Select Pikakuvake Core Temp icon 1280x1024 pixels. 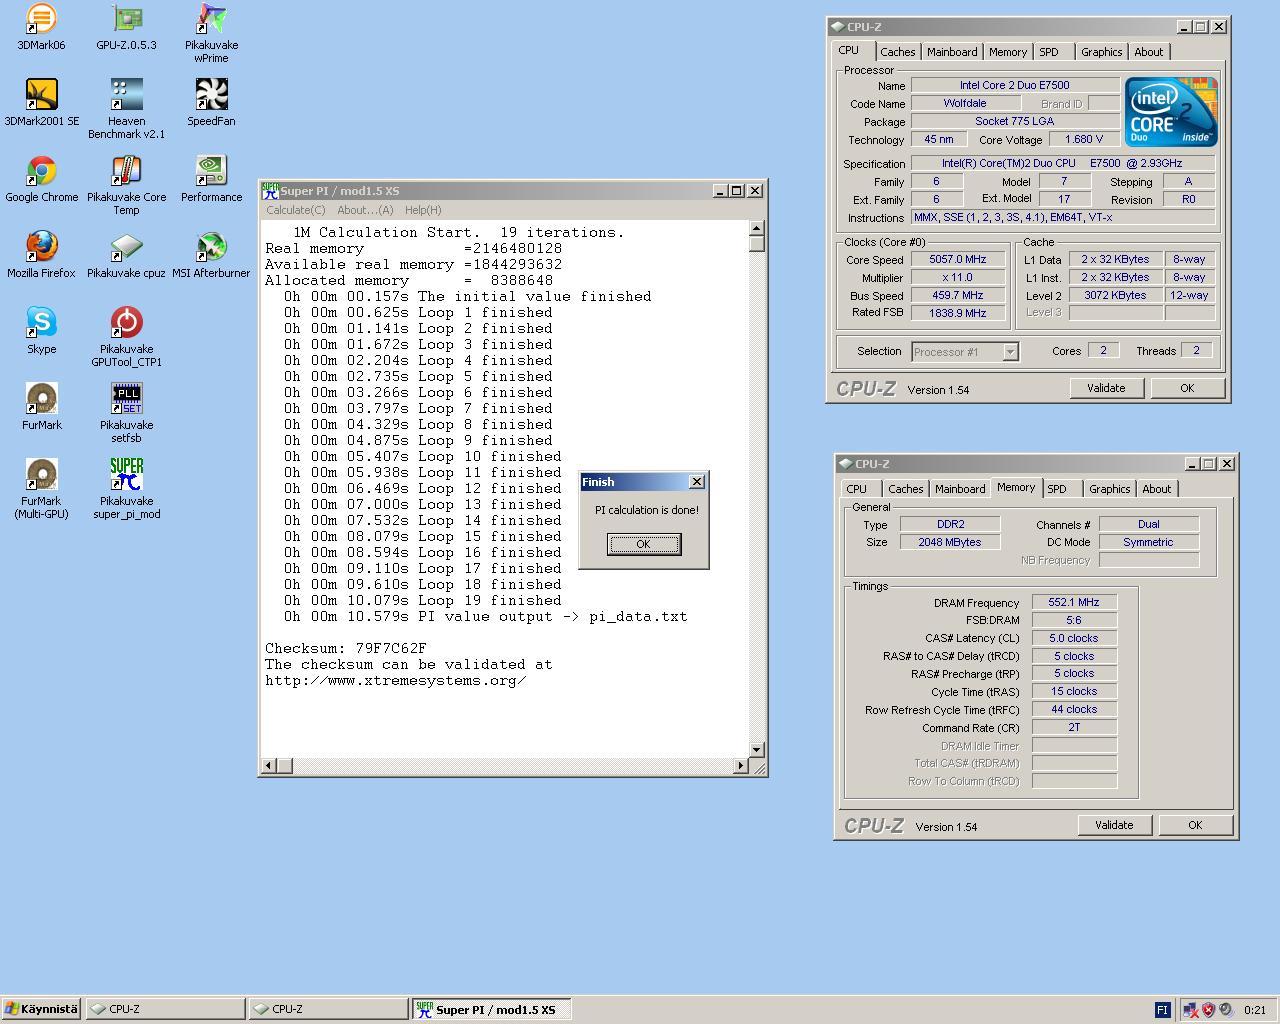pyautogui.click(x=126, y=185)
